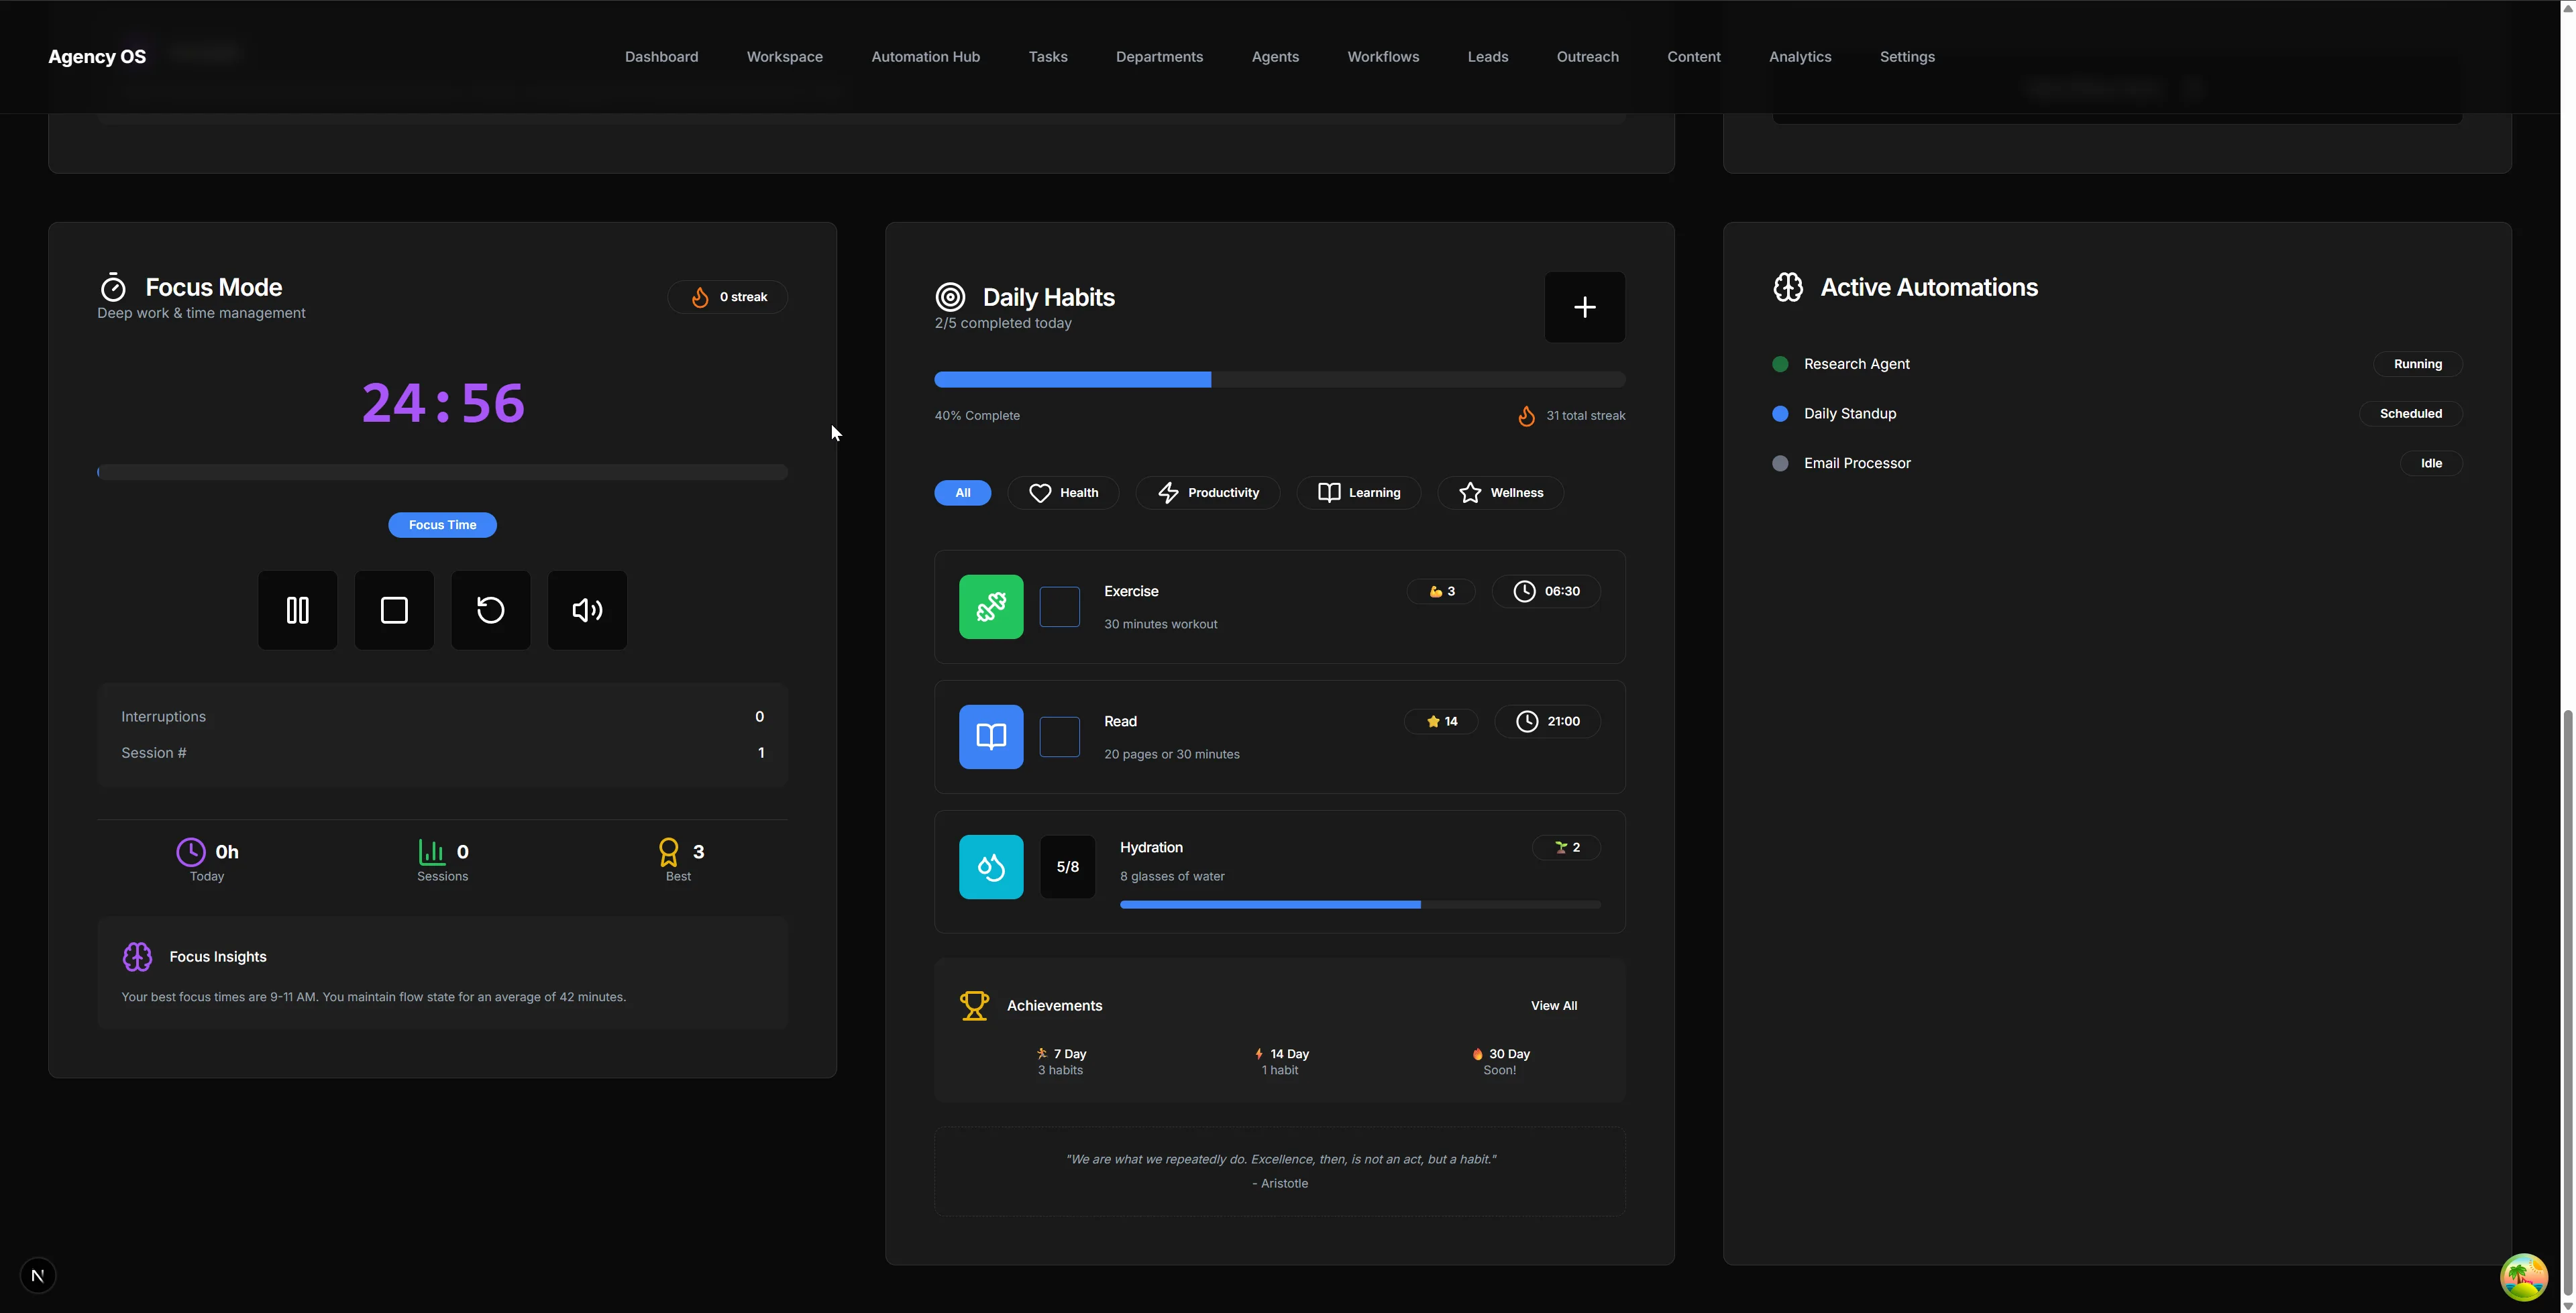
Task: Mute the focus session sound
Action: pyautogui.click(x=587, y=610)
